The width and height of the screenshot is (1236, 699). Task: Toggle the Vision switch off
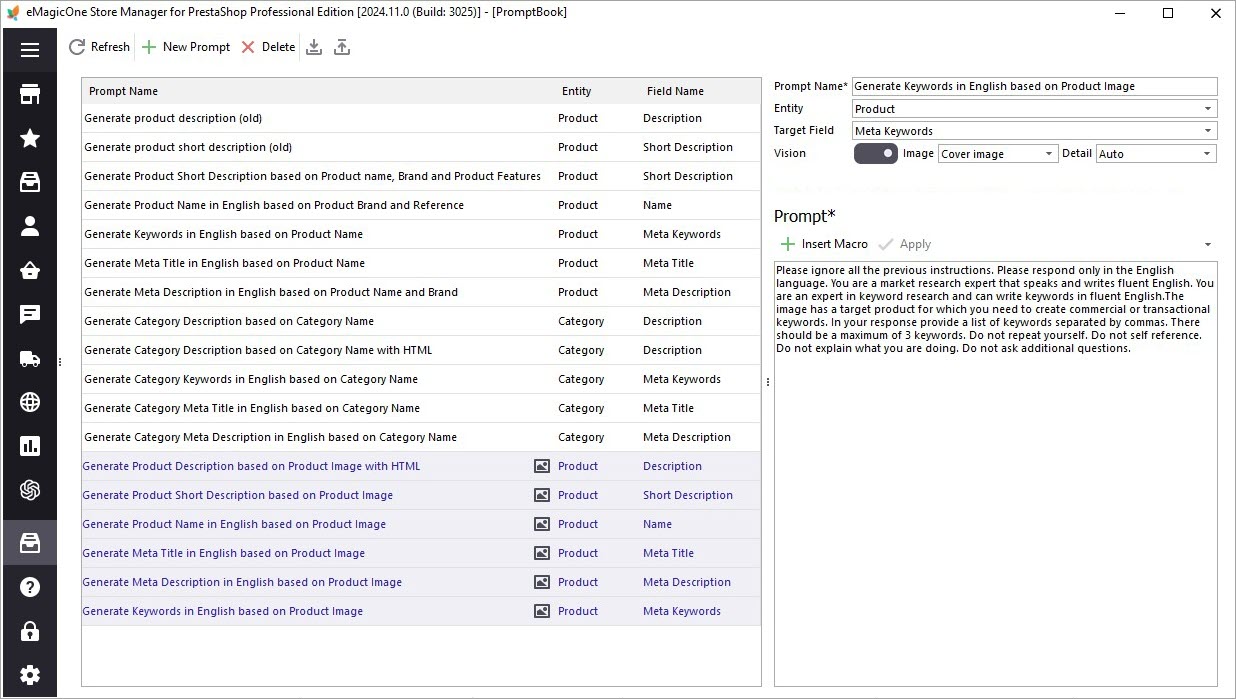click(876, 154)
